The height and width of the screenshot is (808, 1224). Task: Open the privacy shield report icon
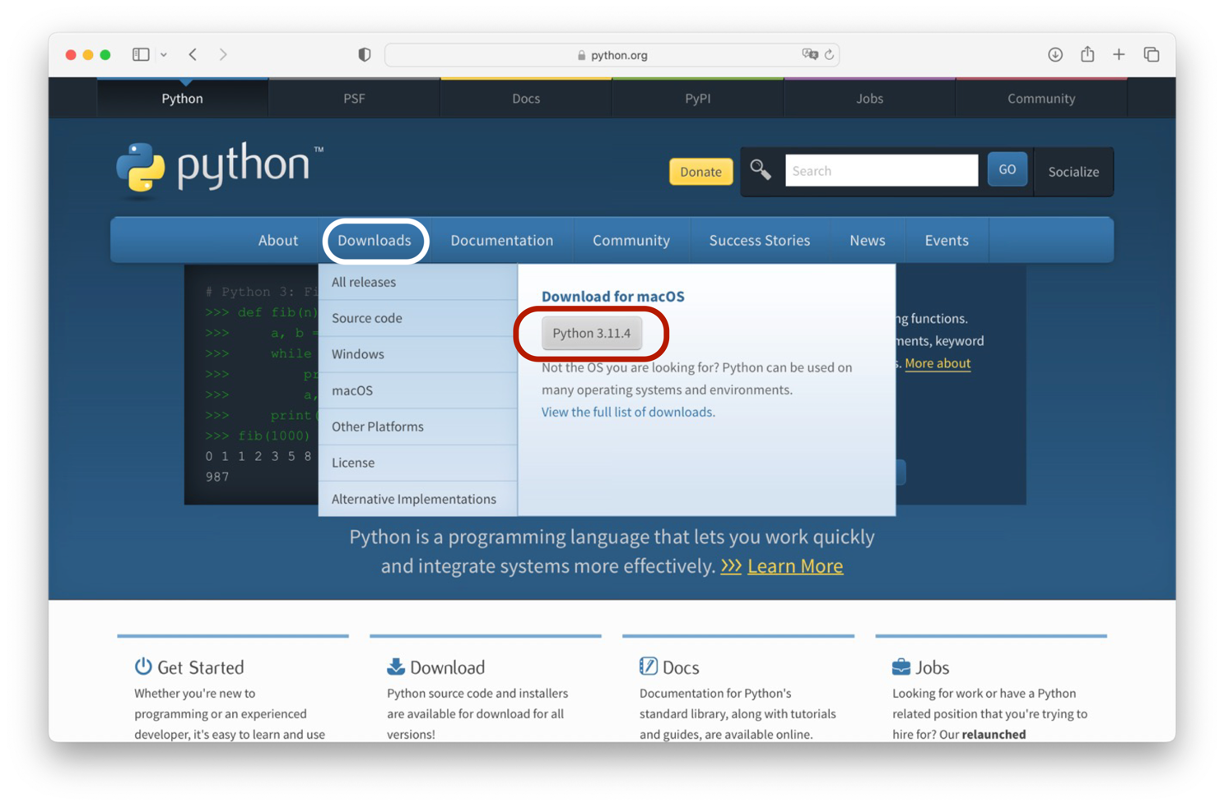[x=364, y=55]
